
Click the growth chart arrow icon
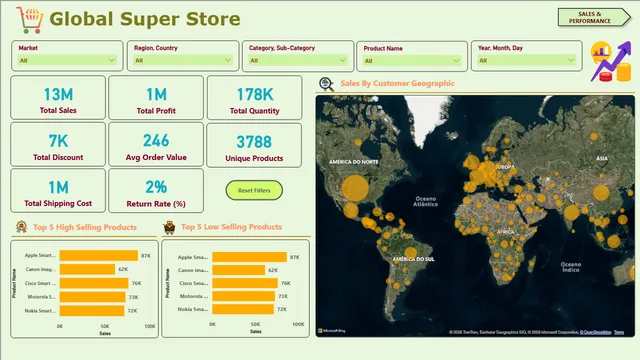tap(611, 61)
